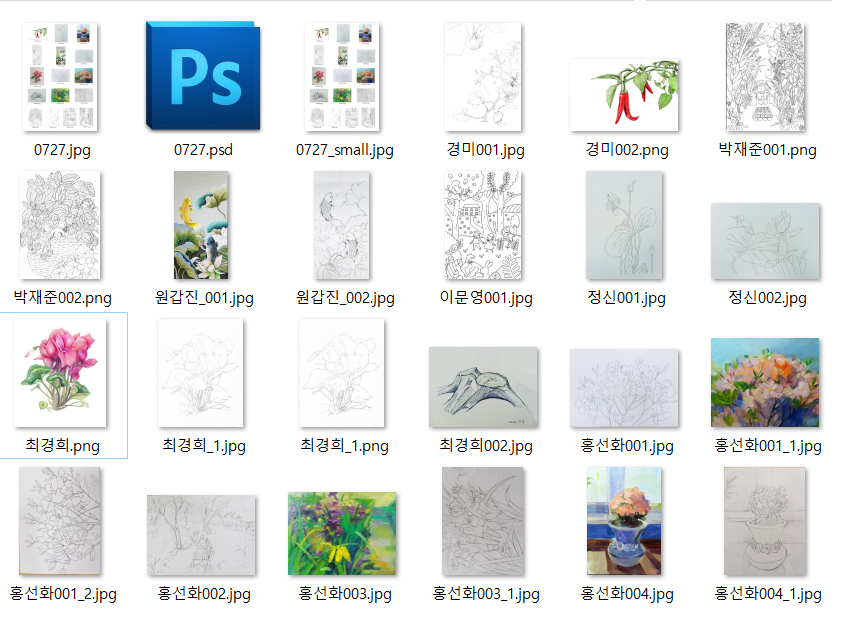Select the 최경희_1.png sketch thumbnail

coord(344,373)
